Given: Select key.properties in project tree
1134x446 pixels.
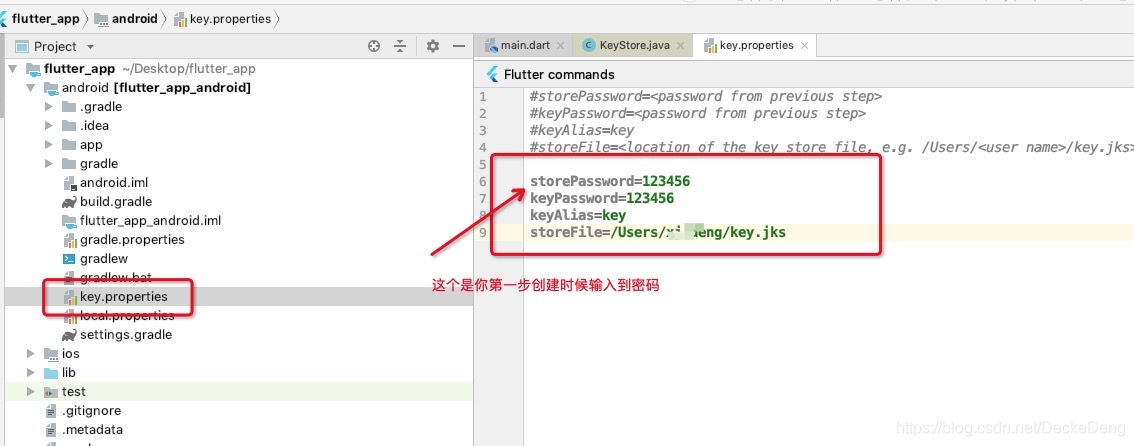Looking at the screenshot, I should tap(124, 296).
